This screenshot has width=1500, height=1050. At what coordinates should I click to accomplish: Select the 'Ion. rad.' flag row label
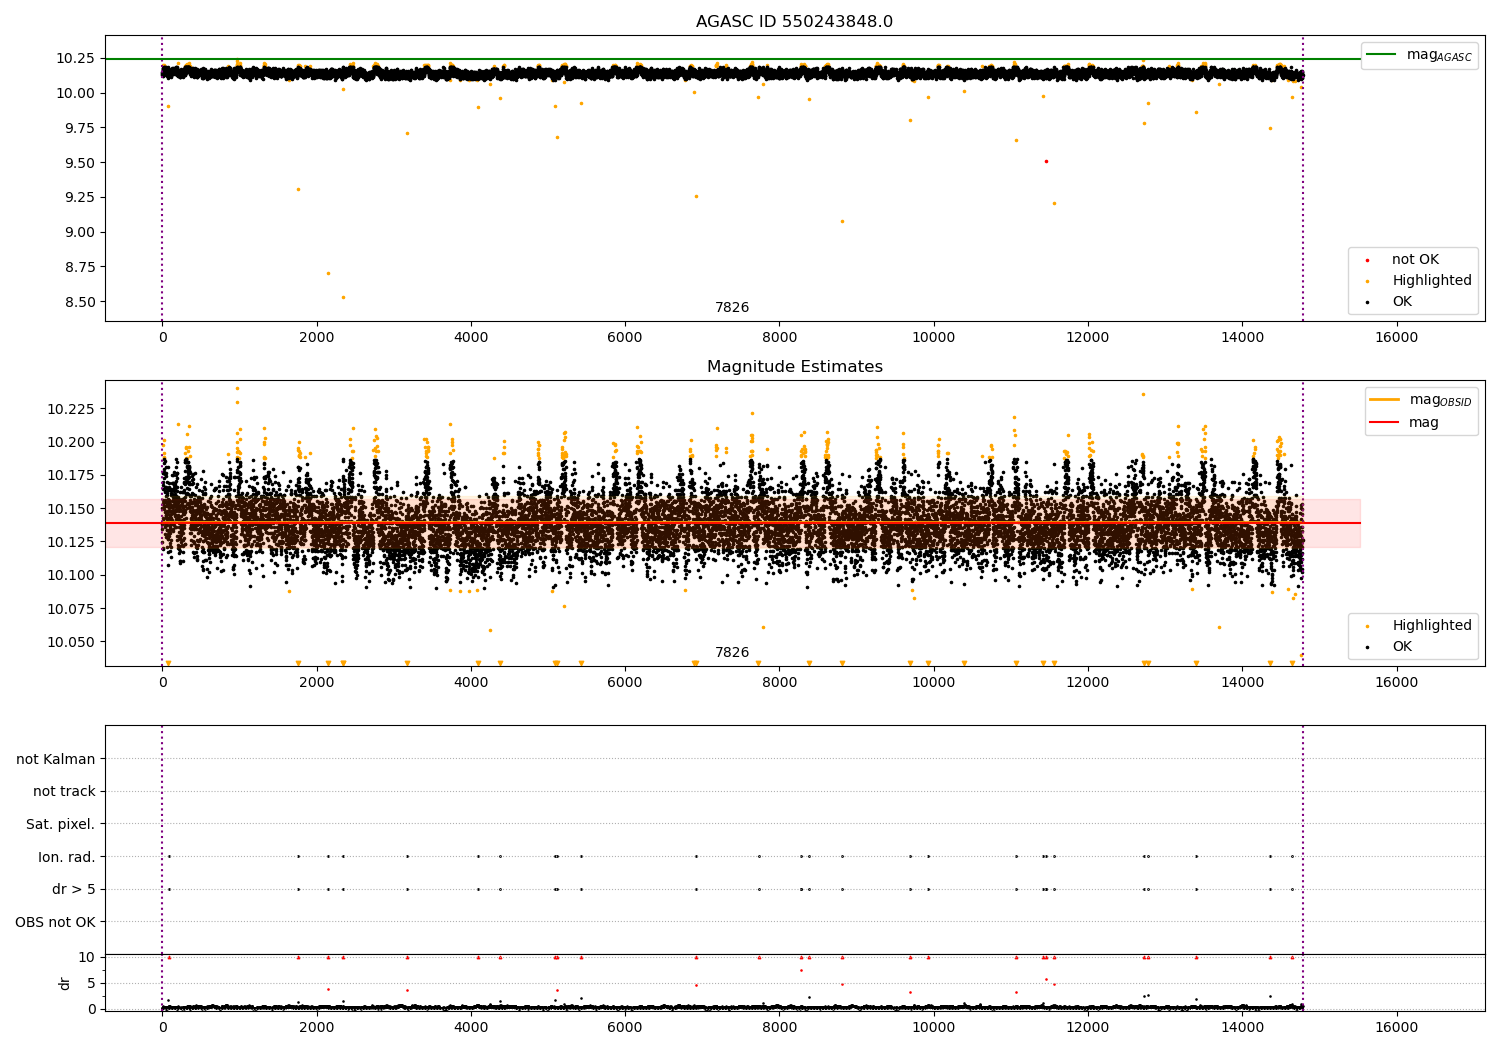coord(67,857)
